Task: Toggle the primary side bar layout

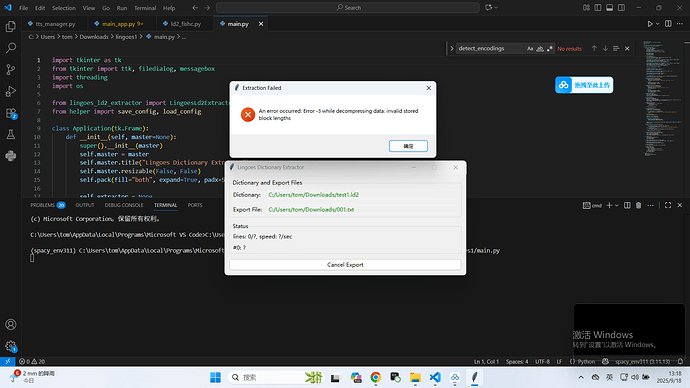Action: (x=598, y=7)
